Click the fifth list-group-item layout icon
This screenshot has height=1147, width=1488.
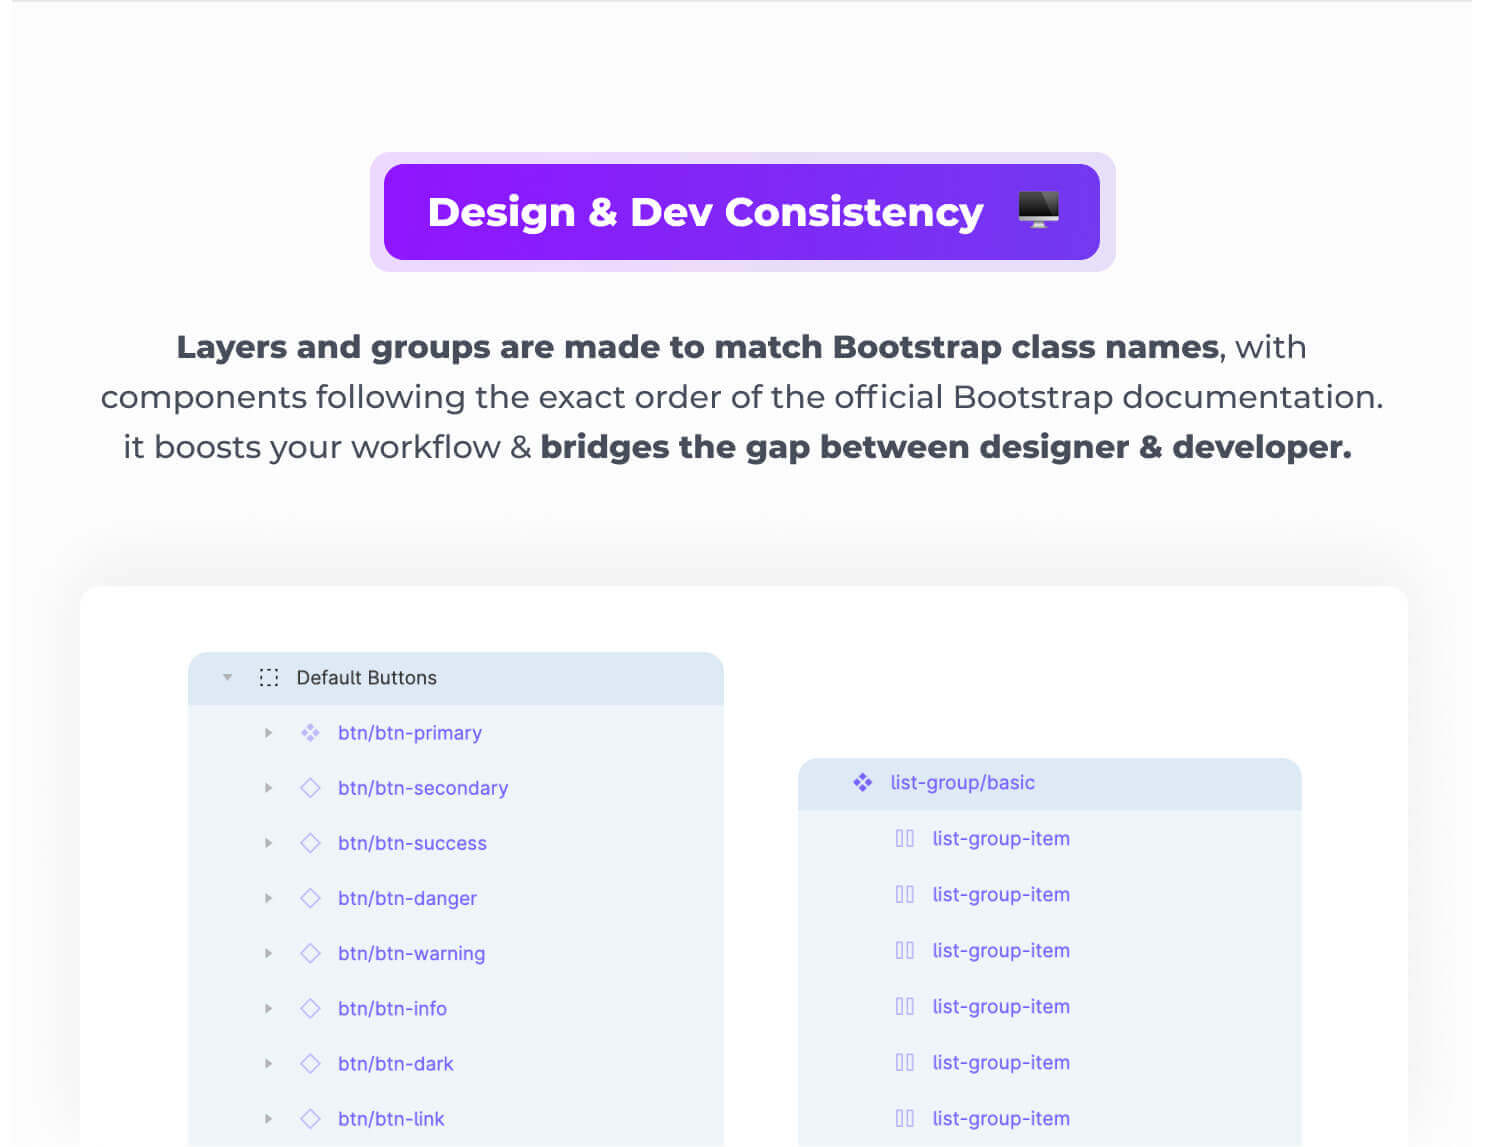(904, 1062)
